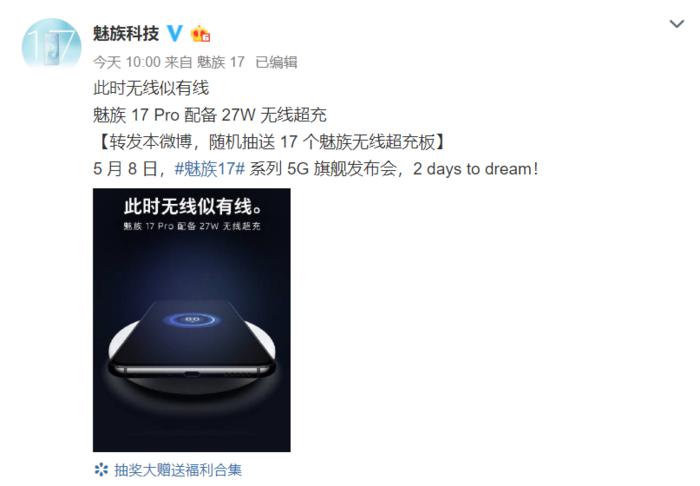Screen dimensions: 700x486
Task: Open the dark wireless charging poster image
Action: [x=192, y=320]
